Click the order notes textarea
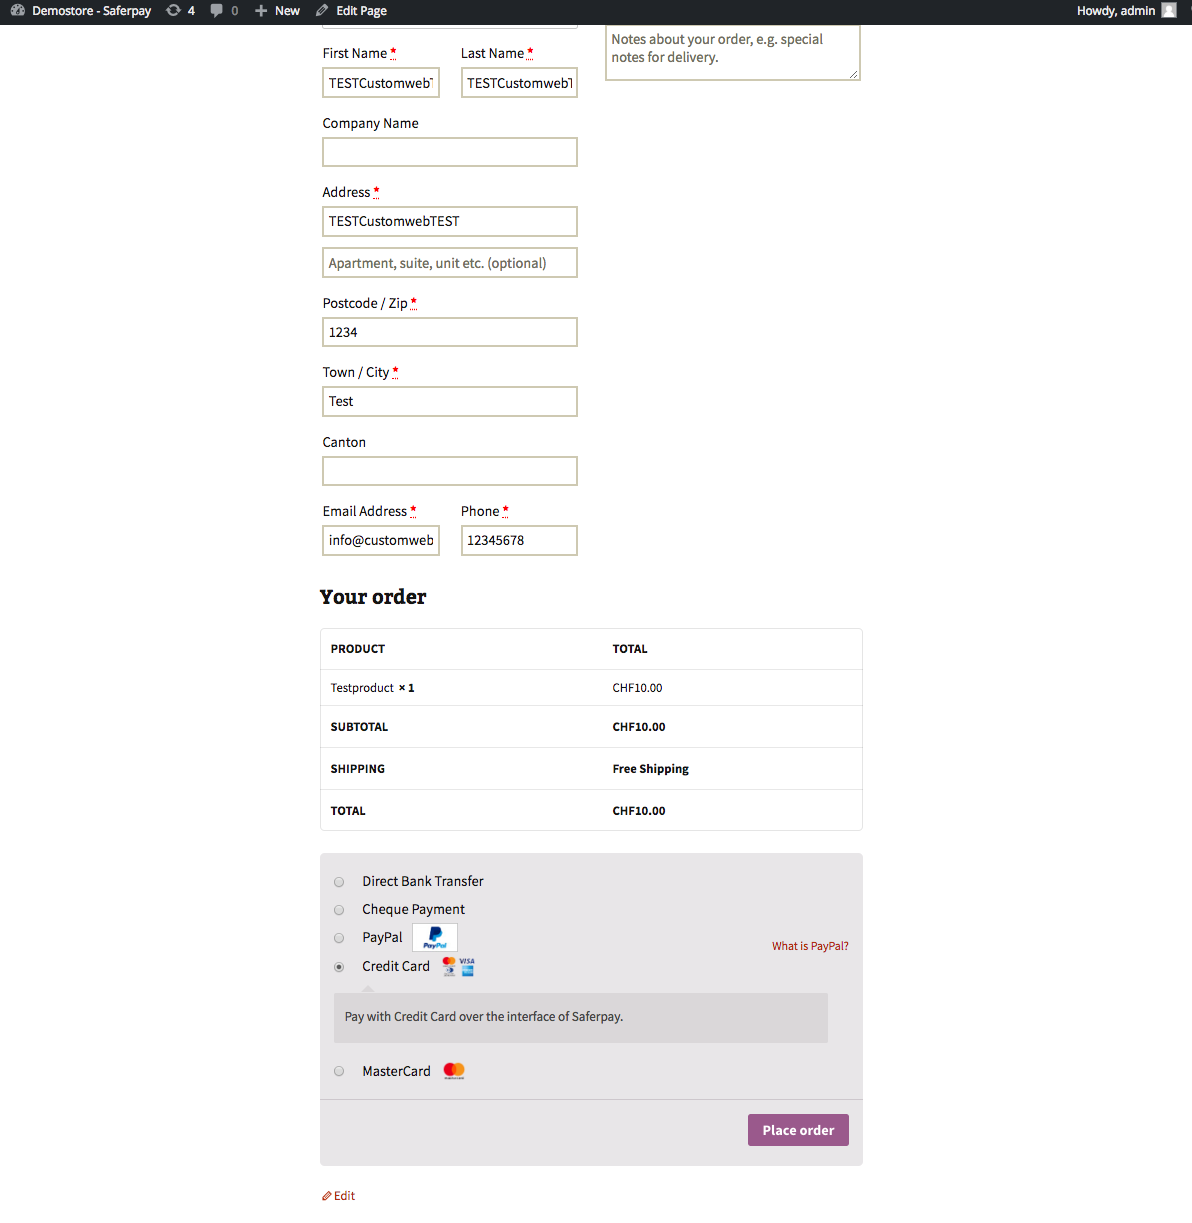The image size is (1192, 1223). (732, 52)
